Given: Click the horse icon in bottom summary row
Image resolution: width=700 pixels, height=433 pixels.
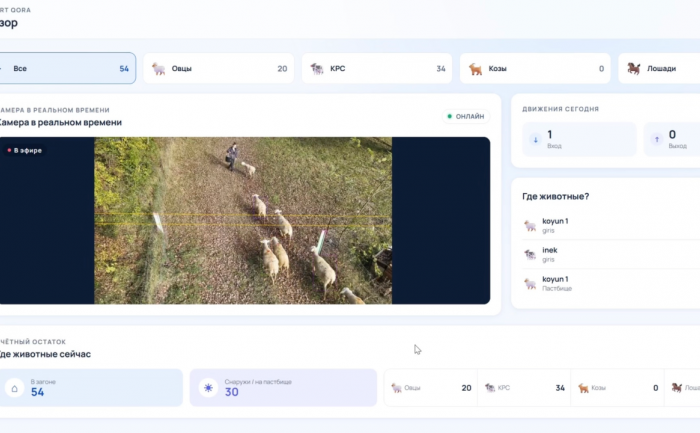Looking at the screenshot, I should pos(677,388).
